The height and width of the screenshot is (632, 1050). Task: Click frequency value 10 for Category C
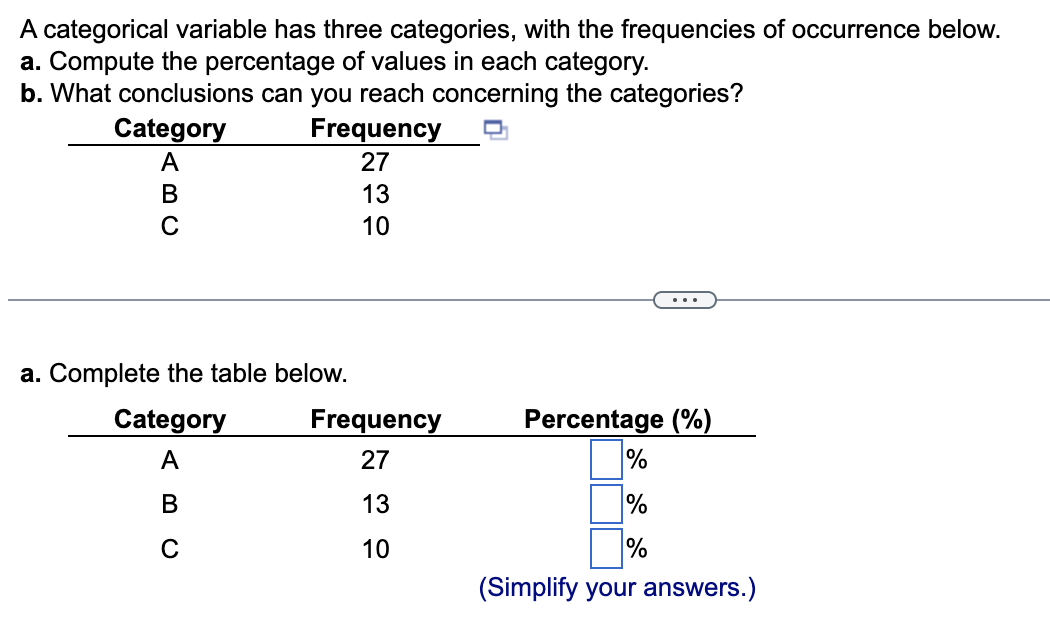376,226
